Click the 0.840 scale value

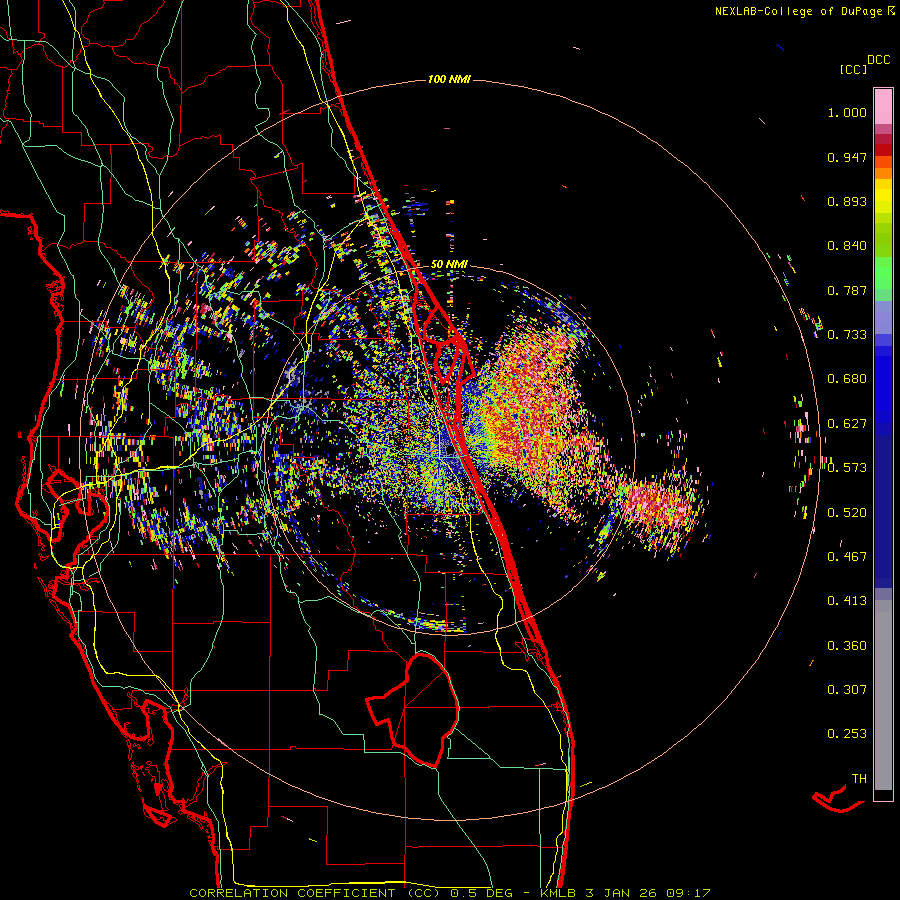click(x=847, y=246)
